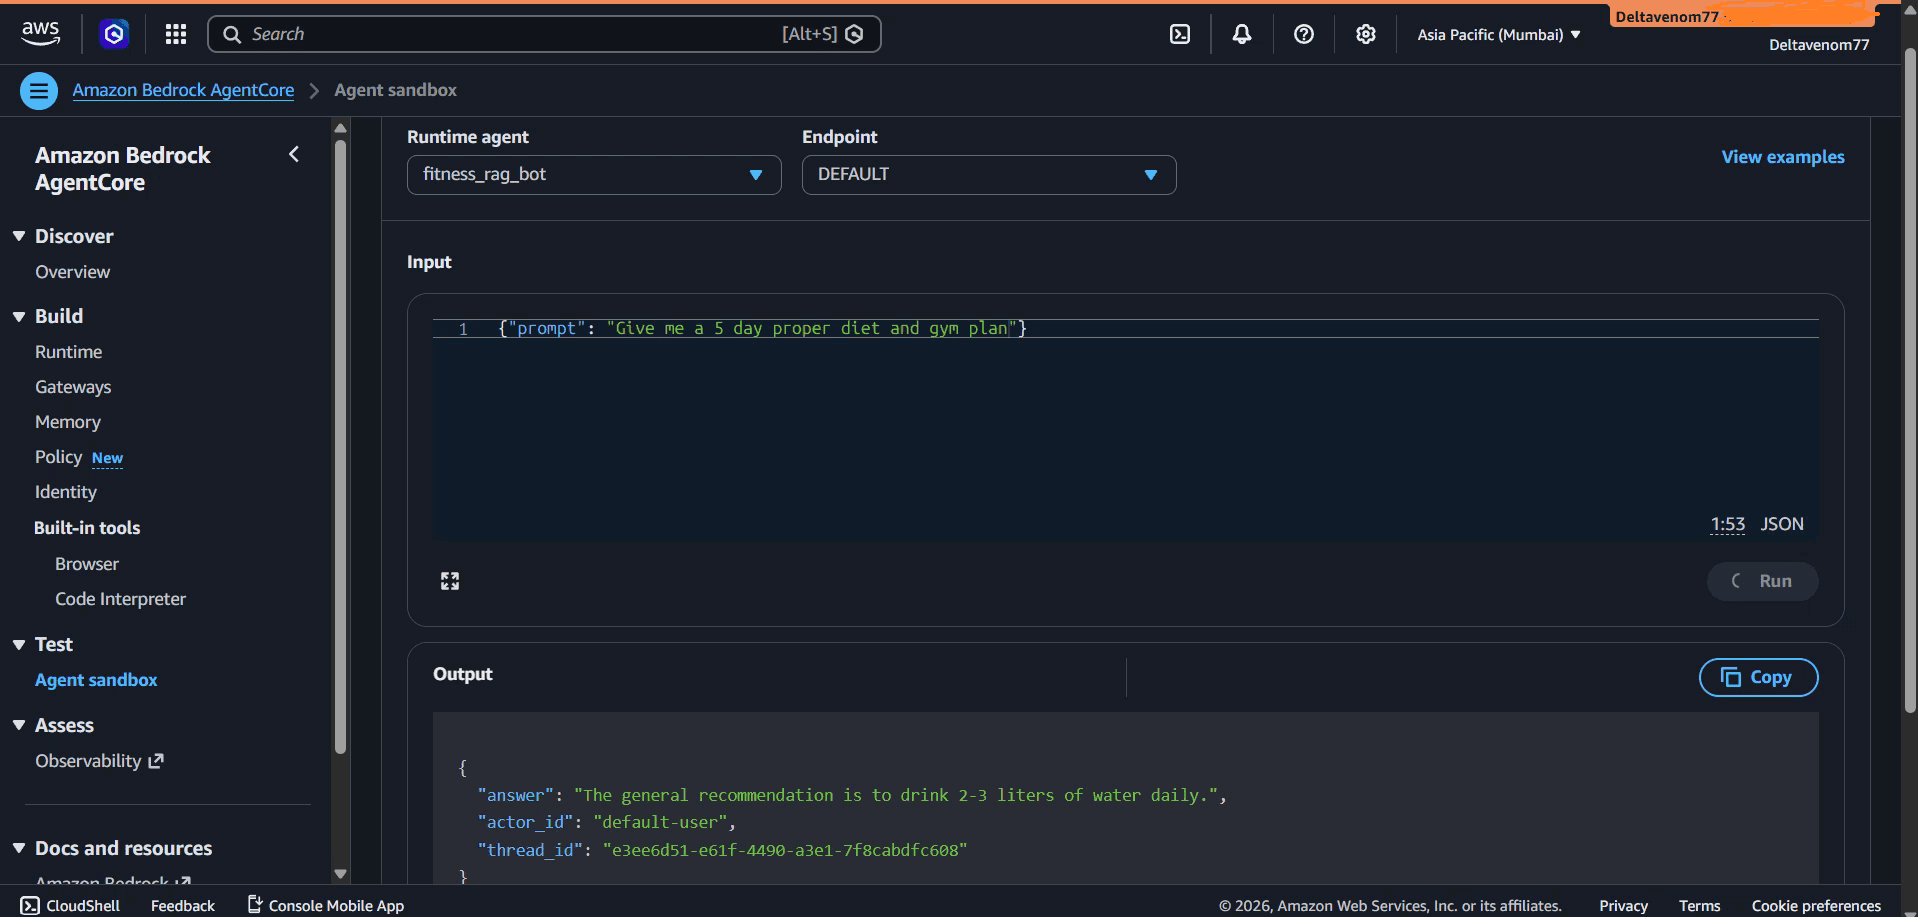Click the sidebar scroll down arrow
1918x917 pixels.
(340, 874)
